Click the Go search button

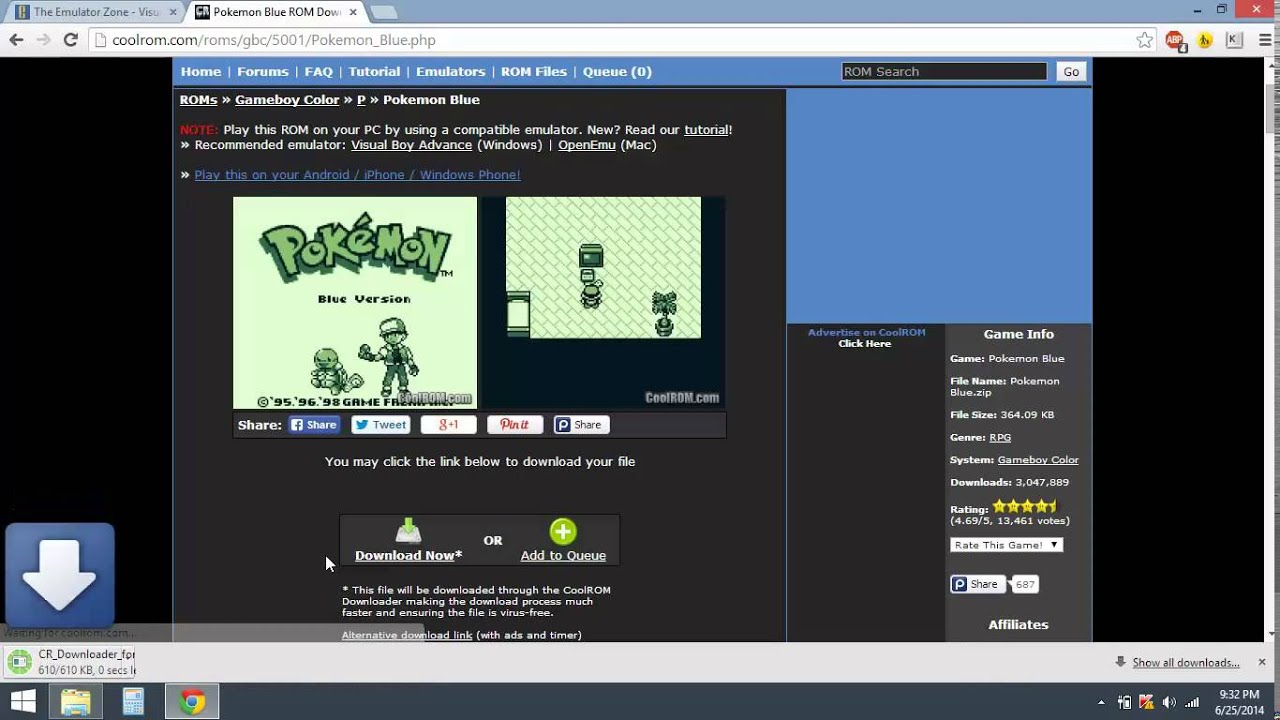(x=1071, y=72)
